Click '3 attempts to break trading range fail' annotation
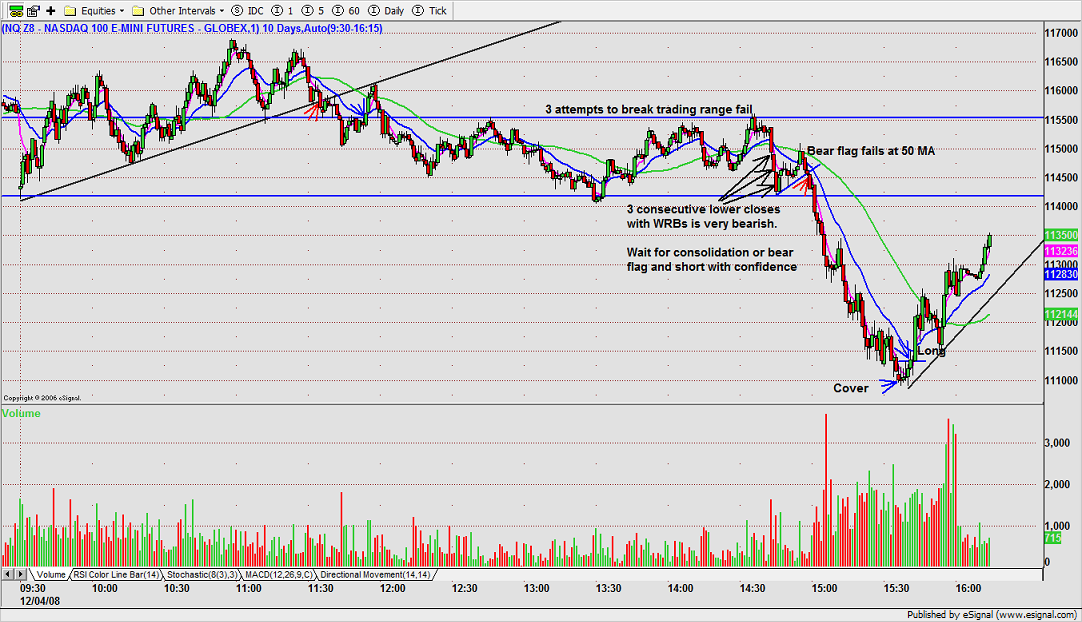This screenshot has width=1082, height=622. click(x=649, y=109)
